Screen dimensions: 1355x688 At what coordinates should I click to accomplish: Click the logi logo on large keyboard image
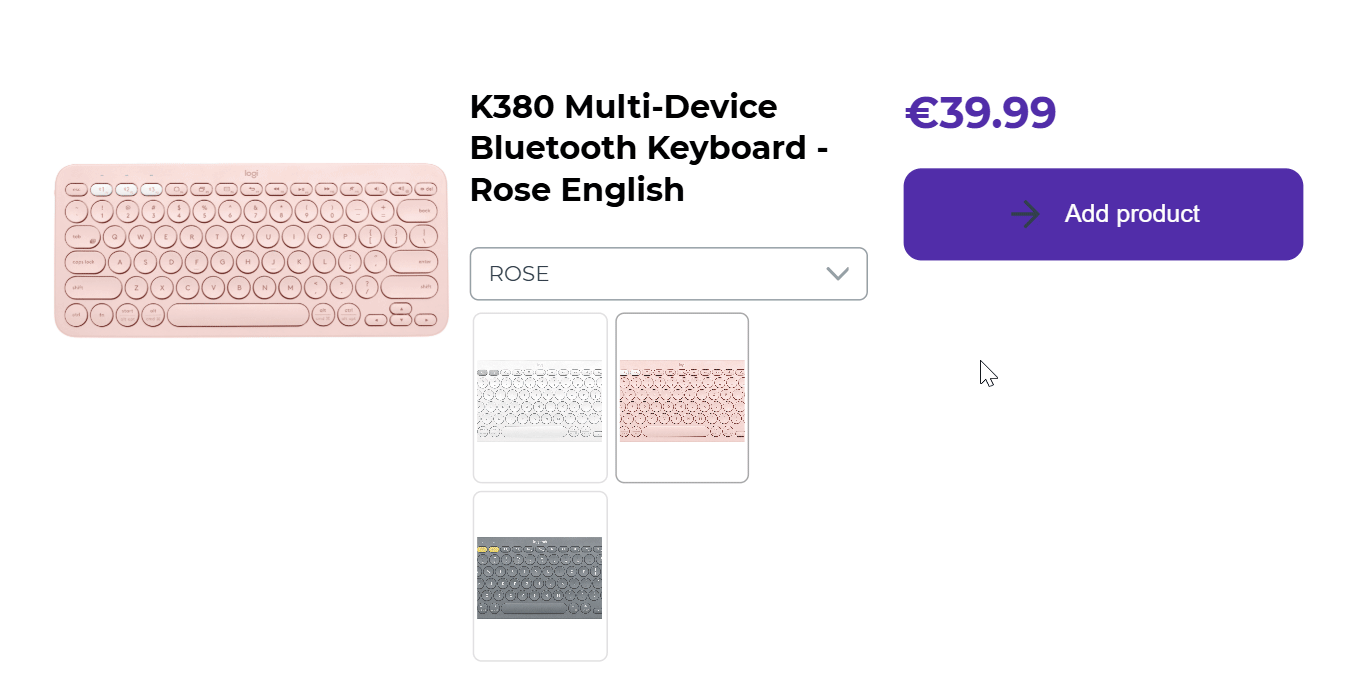point(251,173)
